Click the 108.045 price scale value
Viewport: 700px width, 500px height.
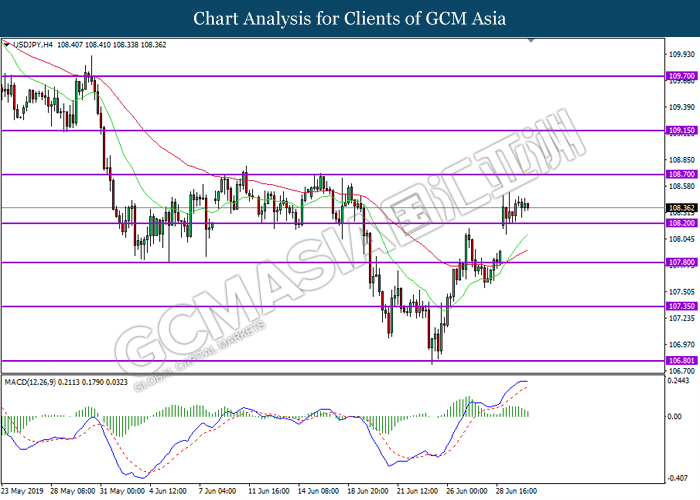(682, 239)
